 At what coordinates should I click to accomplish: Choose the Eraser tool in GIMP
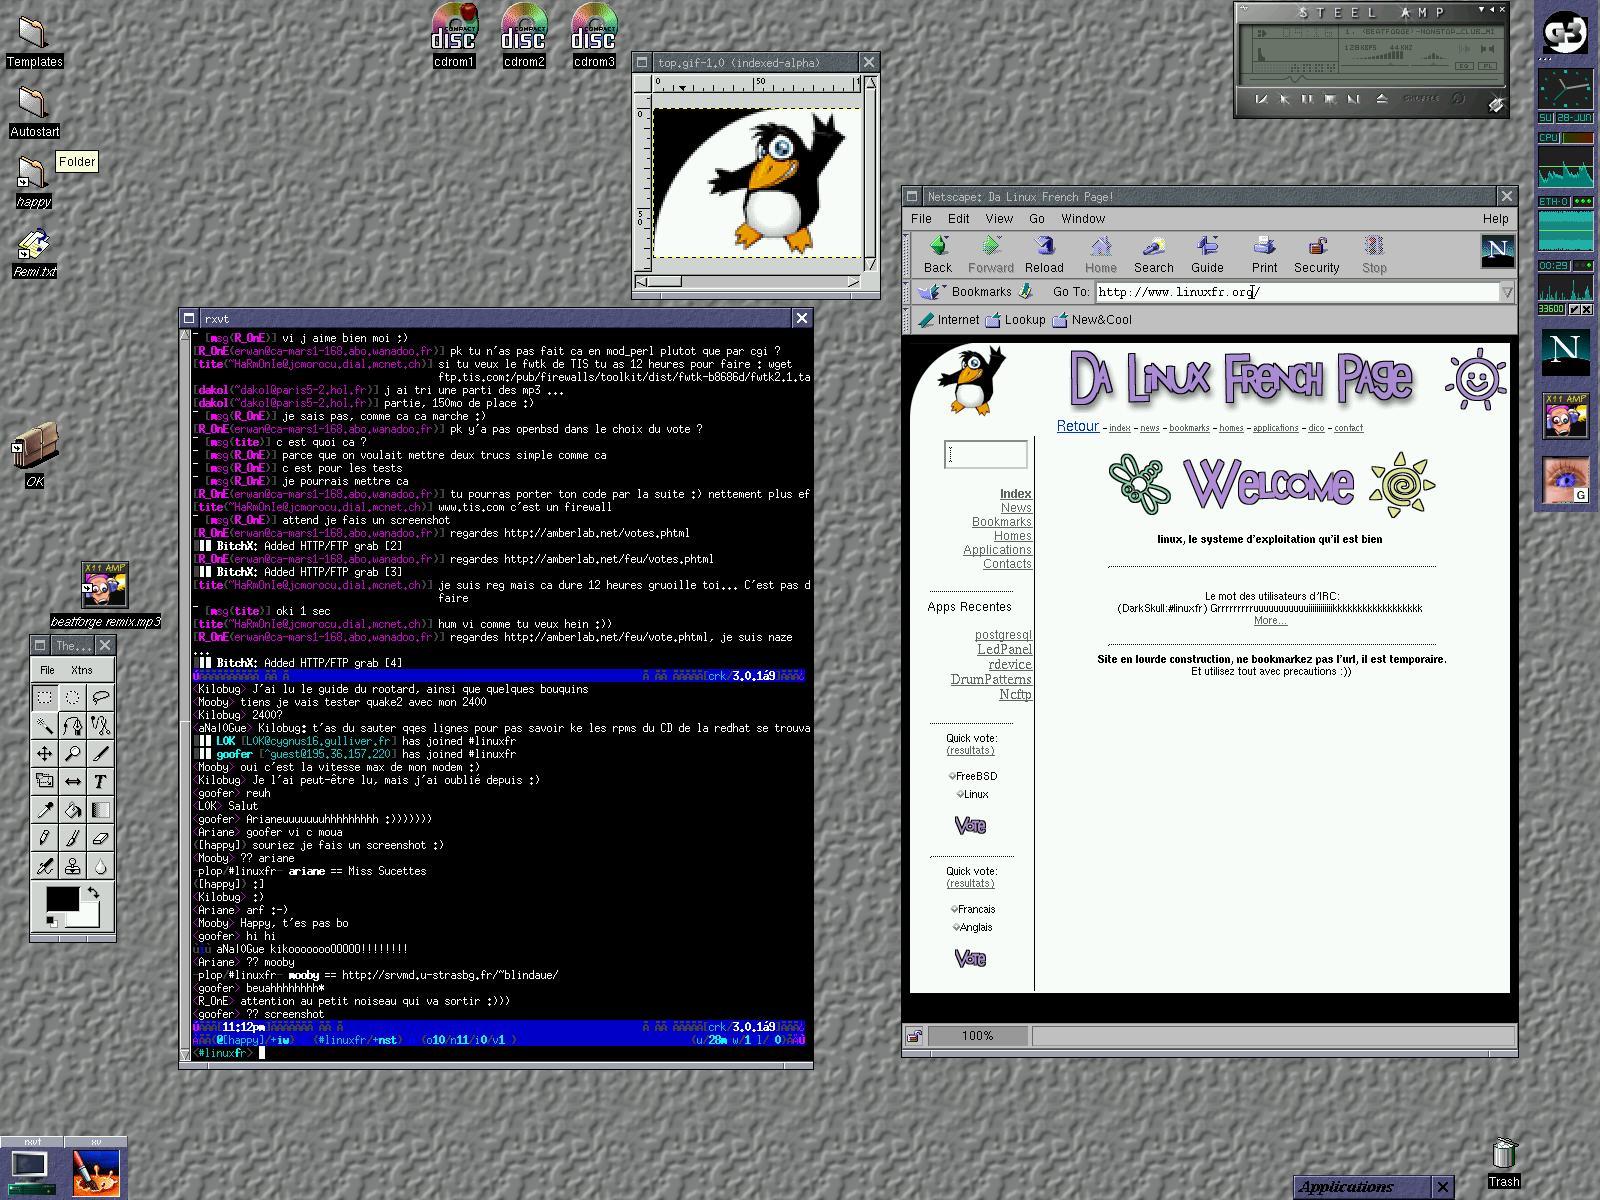[100, 838]
